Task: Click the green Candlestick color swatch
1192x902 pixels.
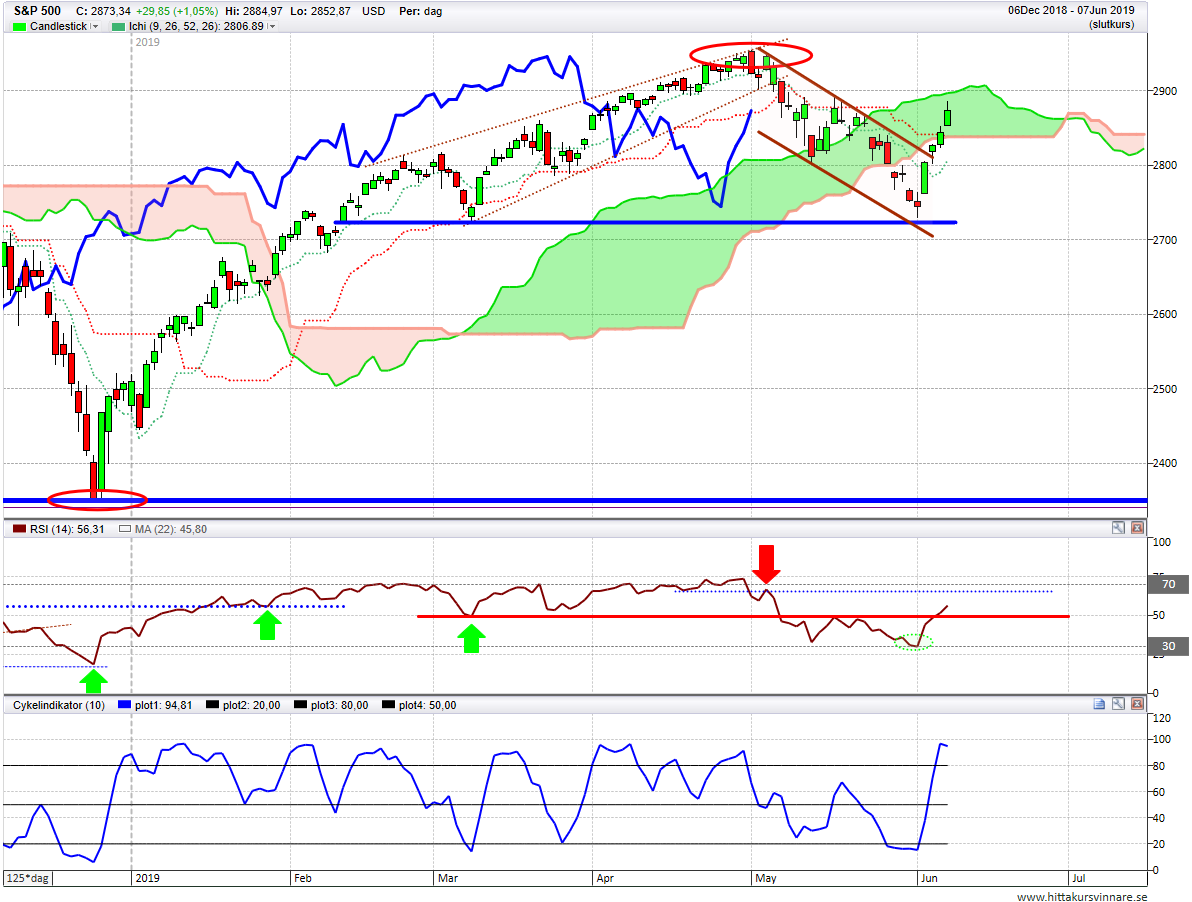Action: tap(20, 27)
